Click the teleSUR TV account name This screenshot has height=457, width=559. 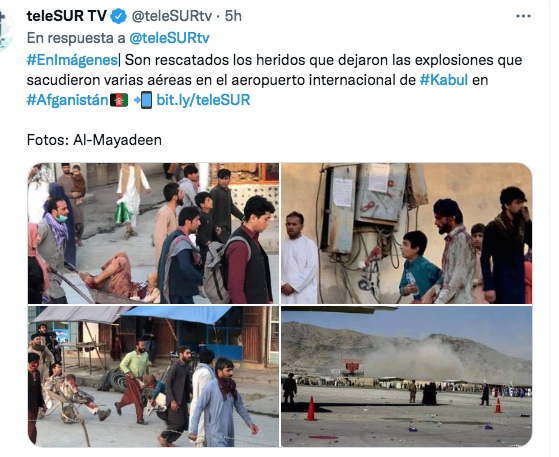pos(67,16)
